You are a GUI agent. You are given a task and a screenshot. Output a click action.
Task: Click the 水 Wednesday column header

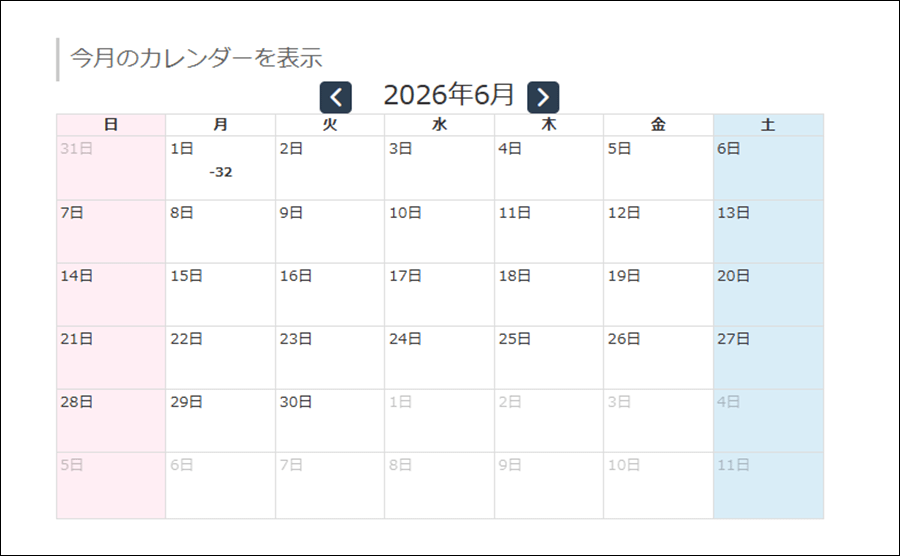click(439, 125)
